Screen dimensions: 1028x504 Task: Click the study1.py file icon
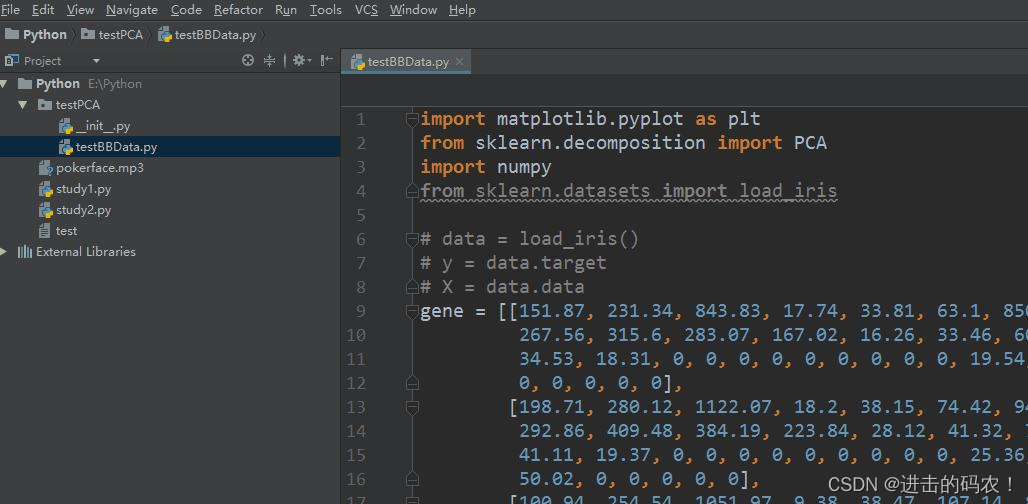click(45, 189)
